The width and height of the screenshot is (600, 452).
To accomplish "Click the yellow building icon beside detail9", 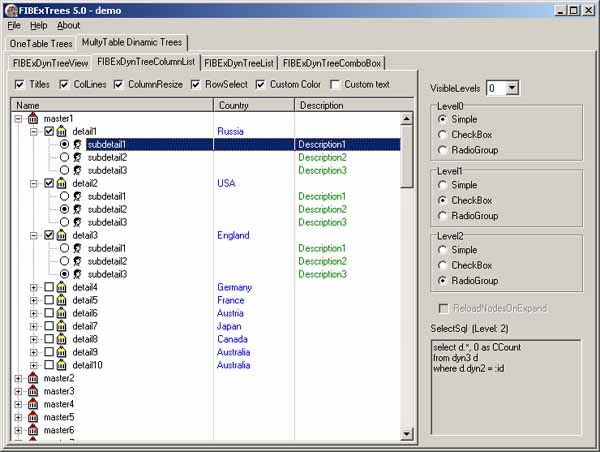I will 62,352.
